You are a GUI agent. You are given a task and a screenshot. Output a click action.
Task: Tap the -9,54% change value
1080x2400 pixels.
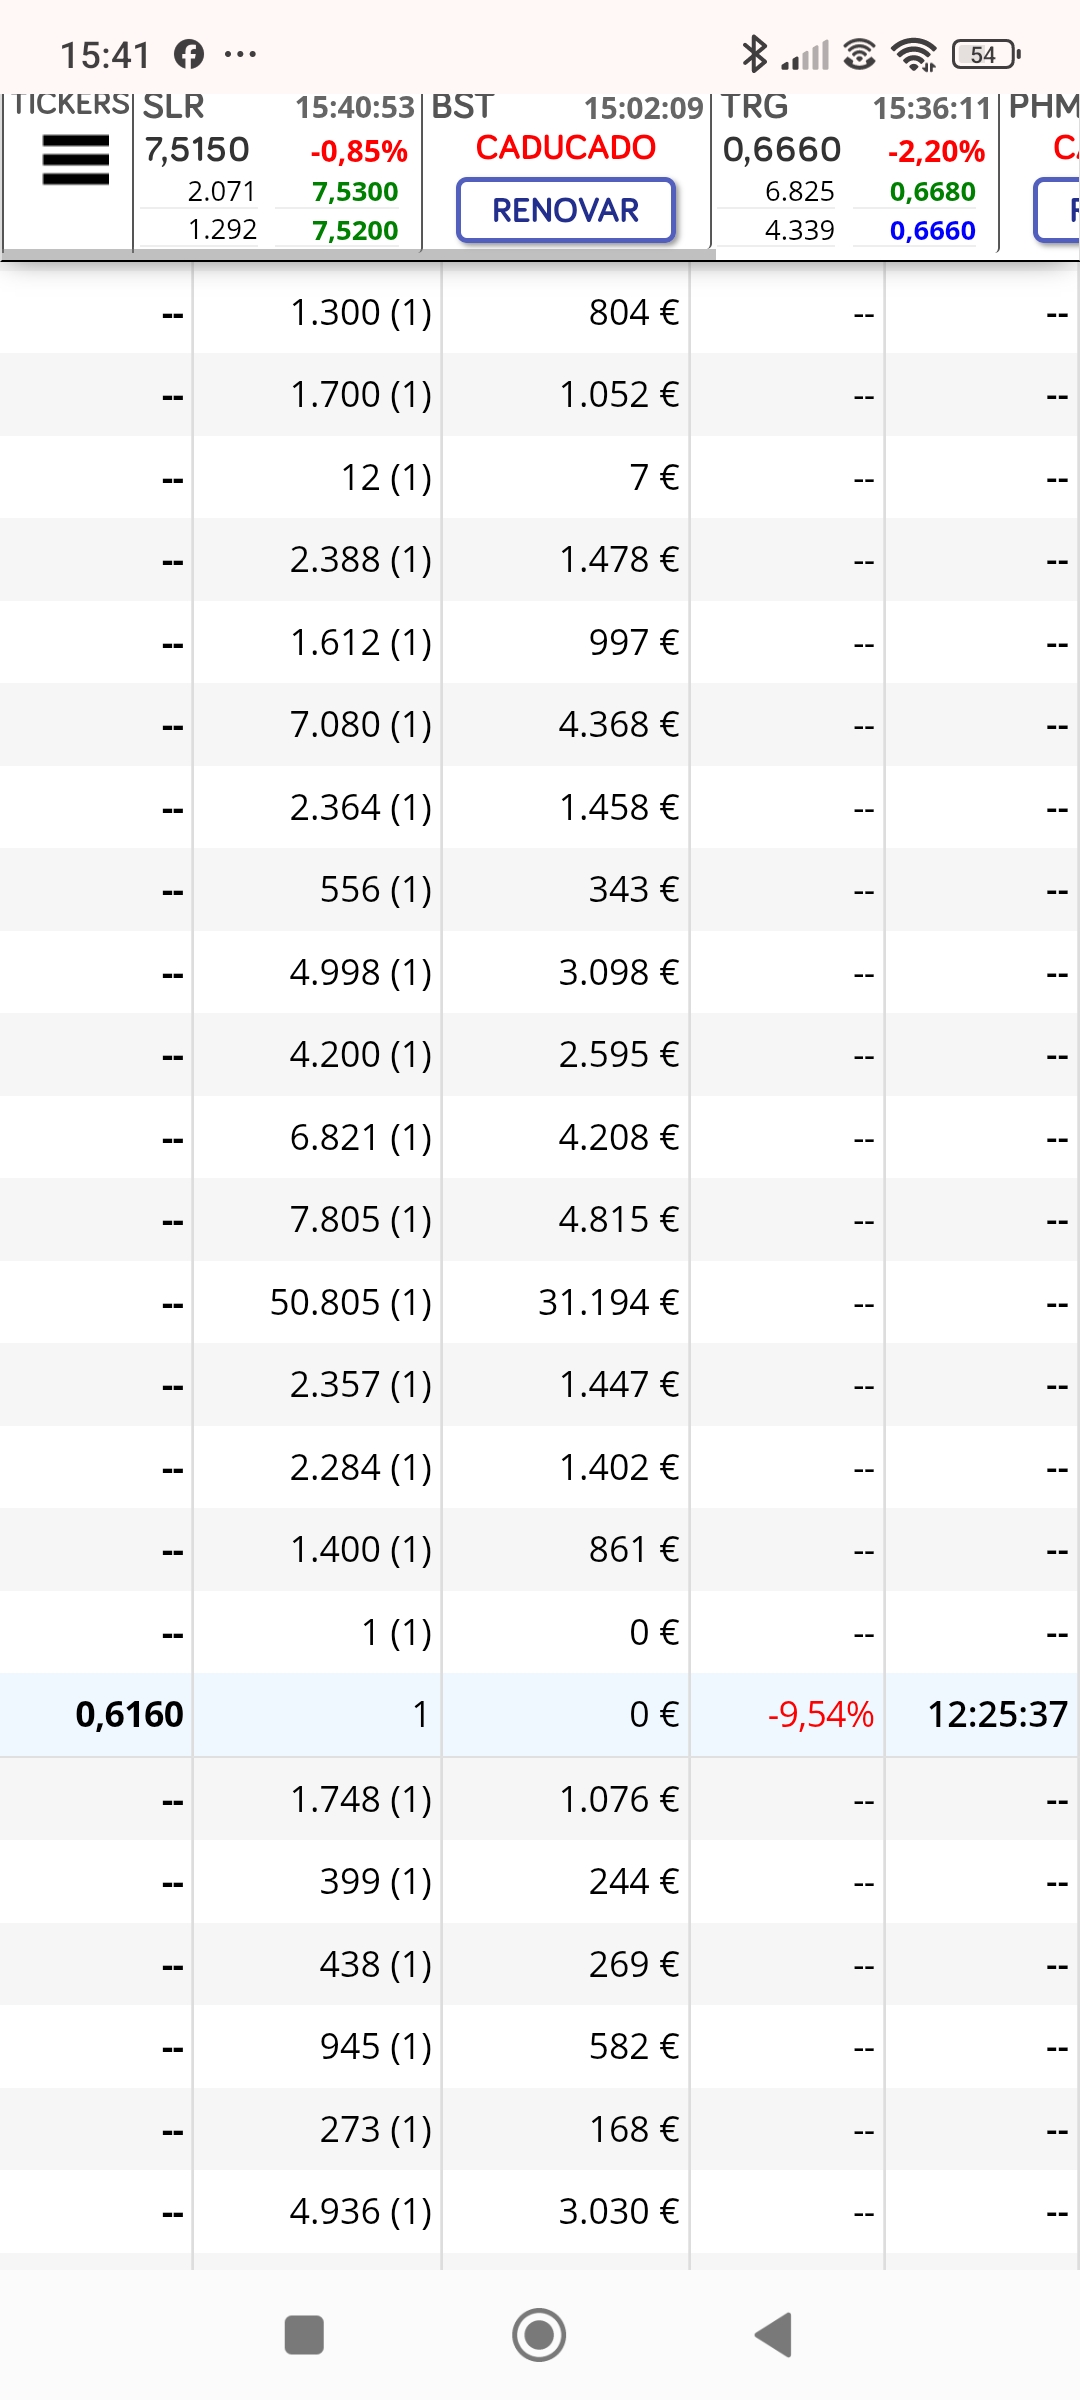click(820, 1714)
